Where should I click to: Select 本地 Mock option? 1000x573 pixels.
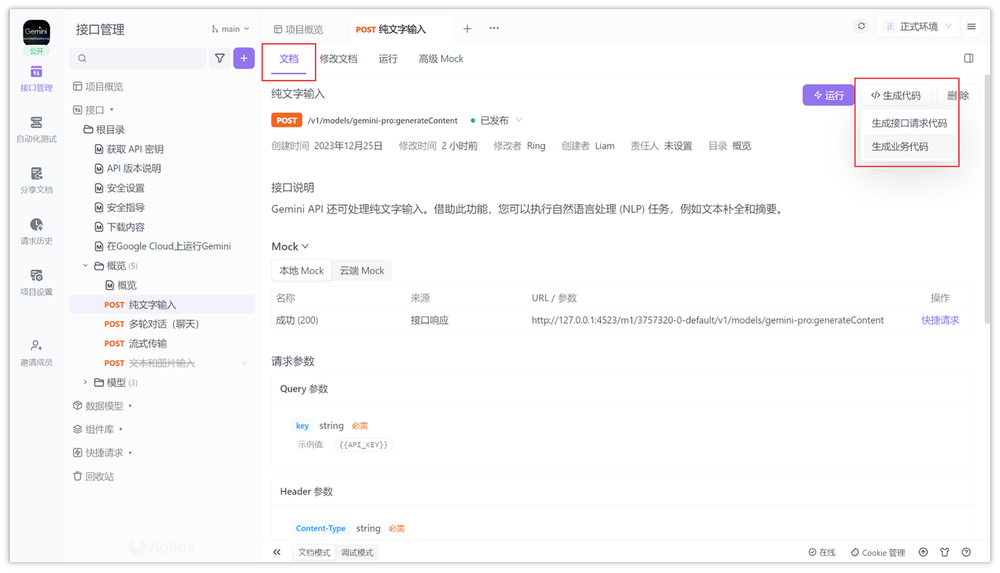[301, 271]
